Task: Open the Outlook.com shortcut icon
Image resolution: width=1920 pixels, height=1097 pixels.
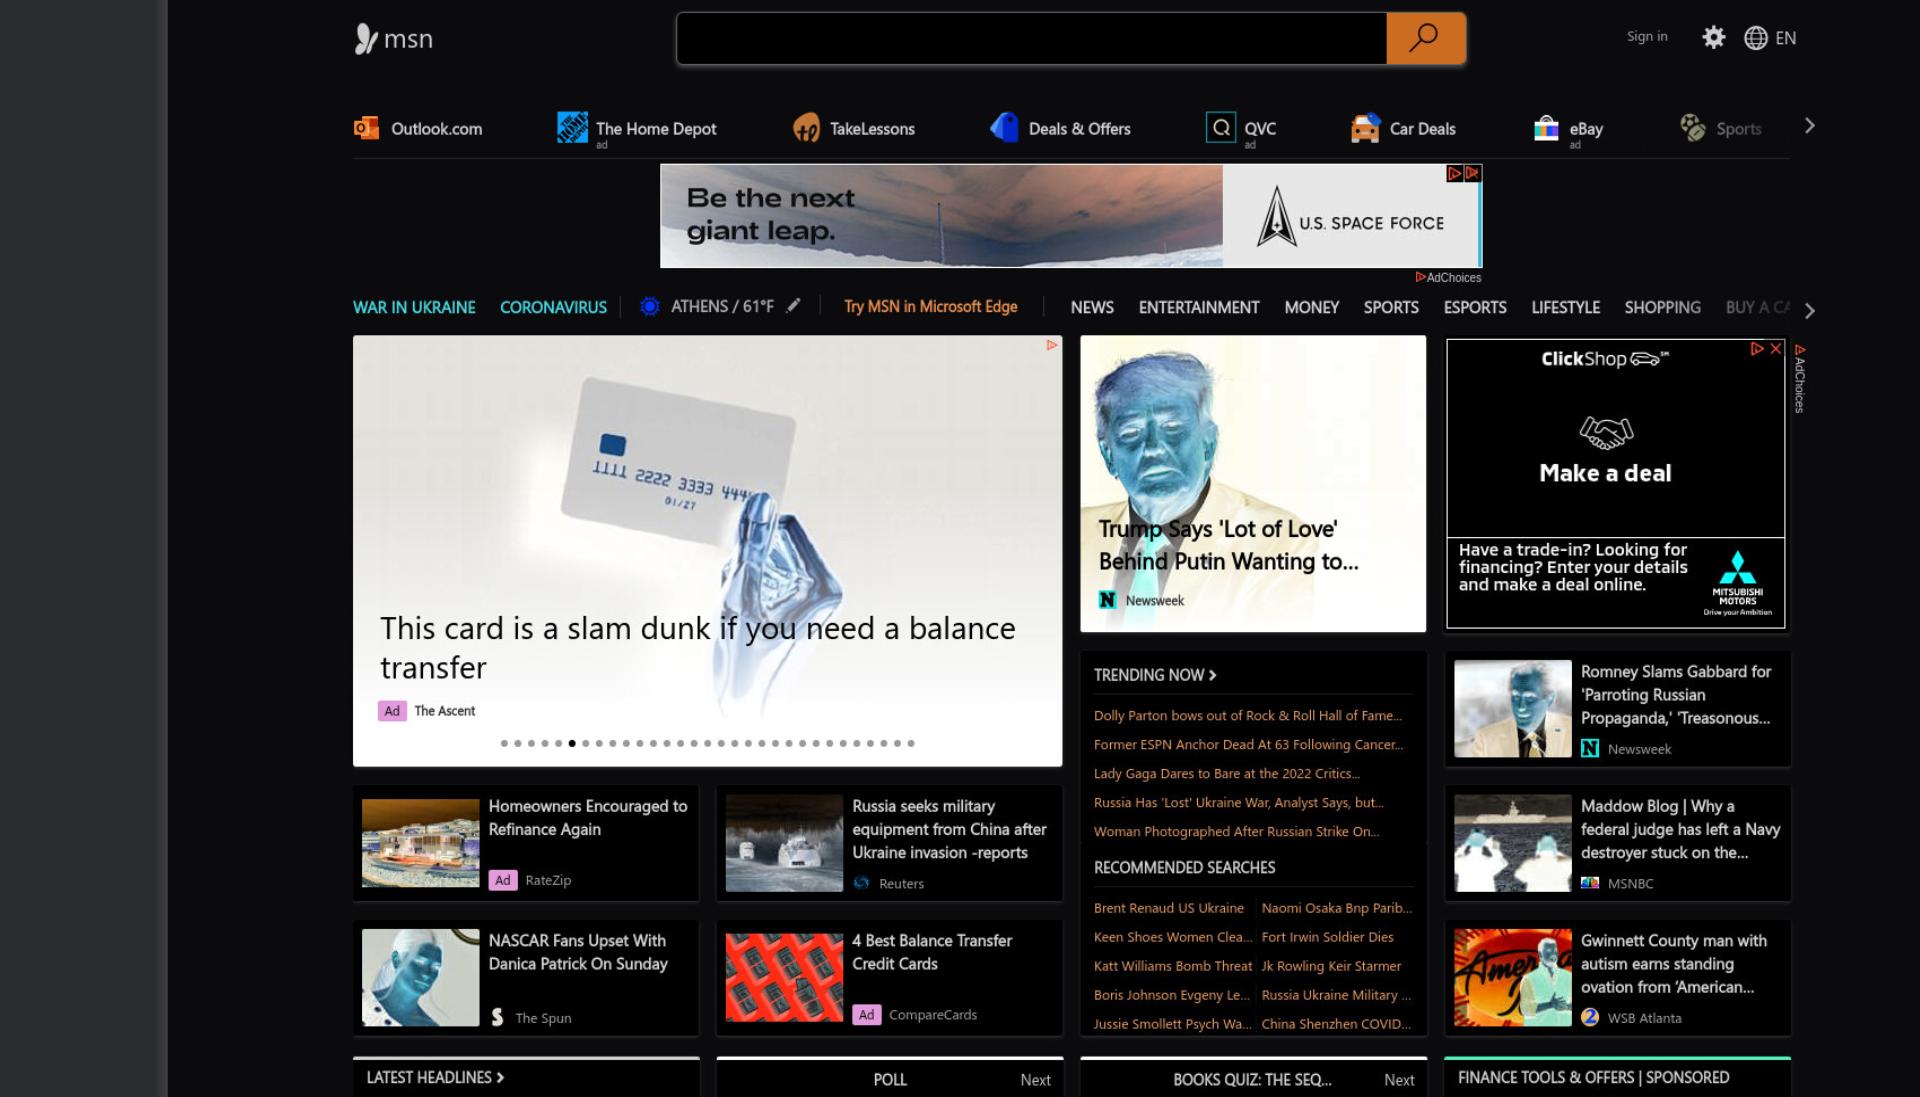Action: 366,128
